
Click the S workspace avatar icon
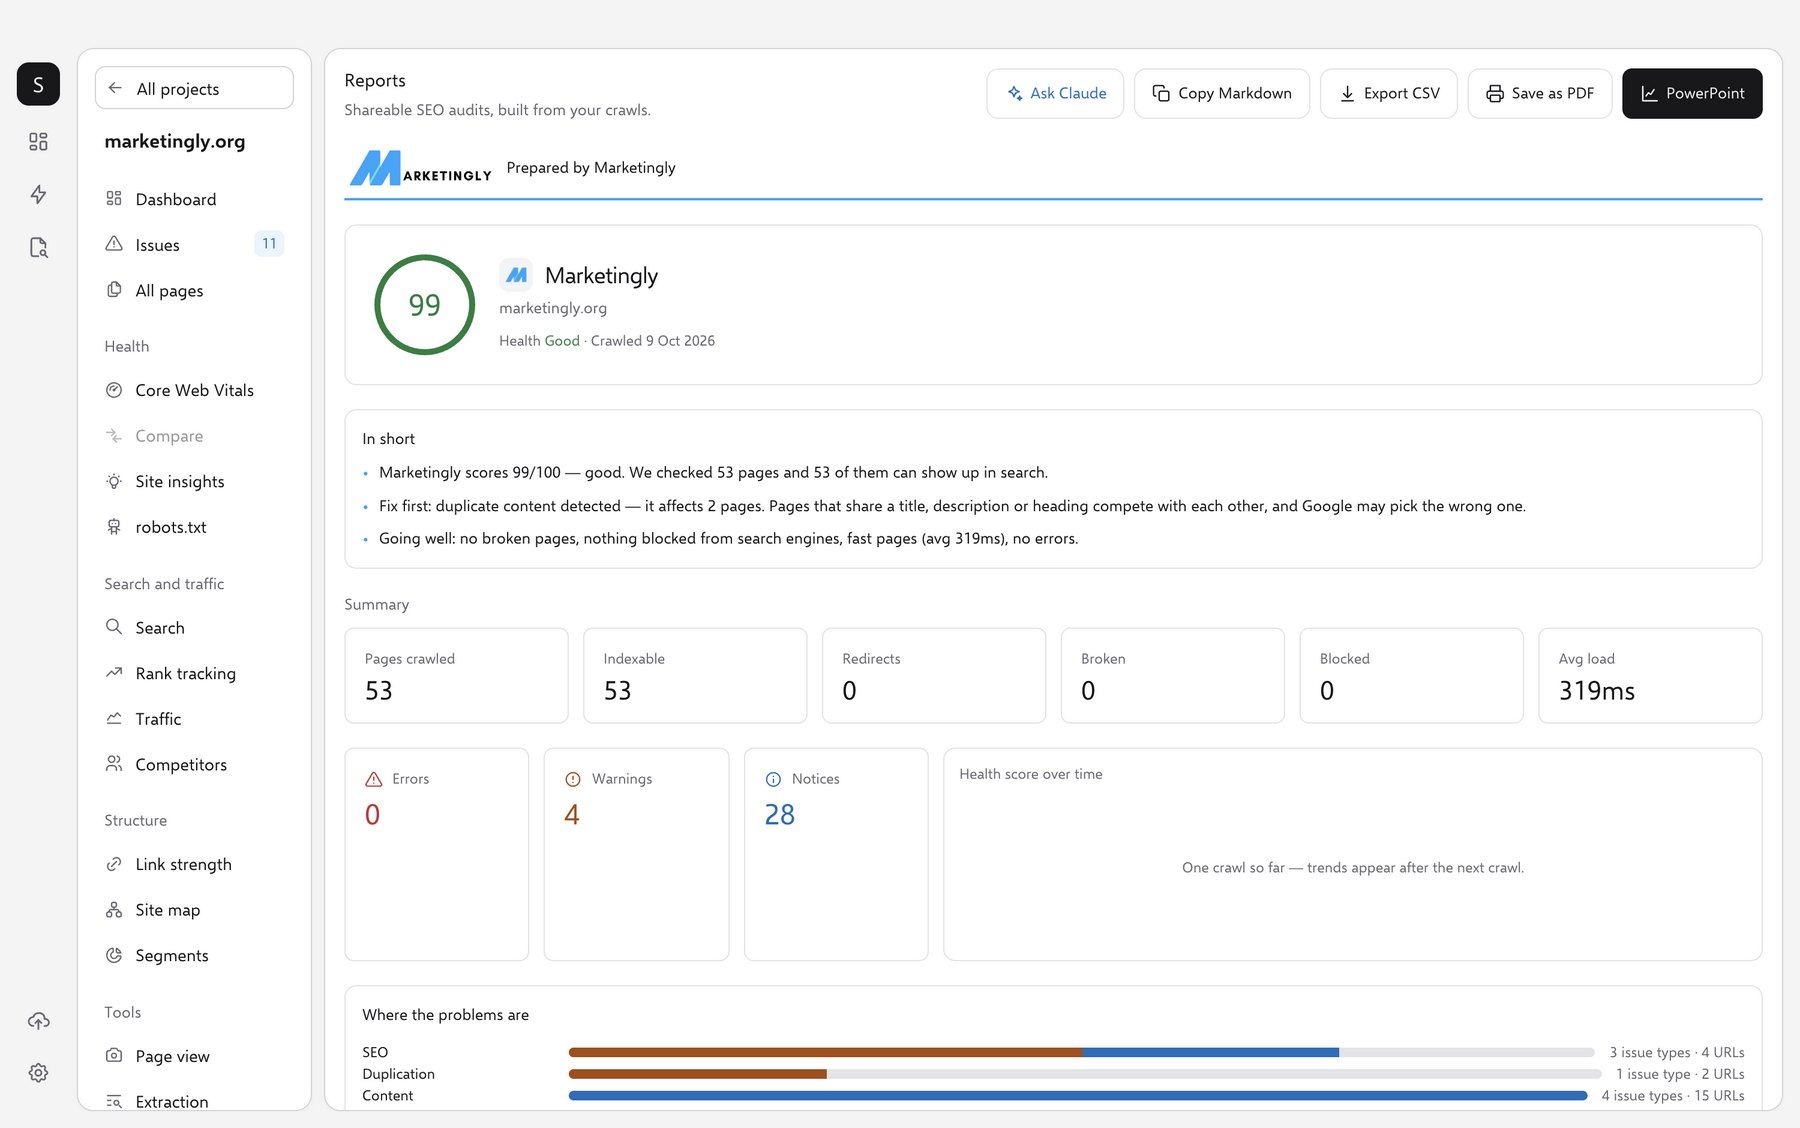pos(38,84)
